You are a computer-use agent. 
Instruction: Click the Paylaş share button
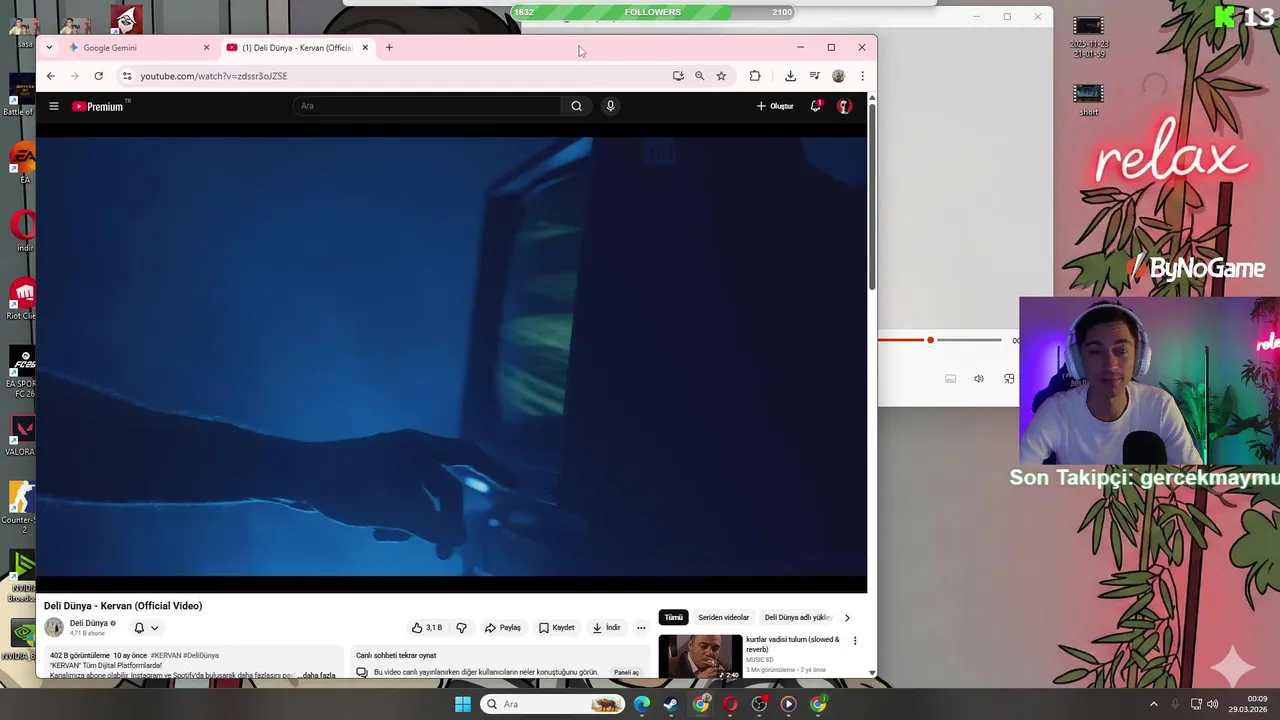503,628
